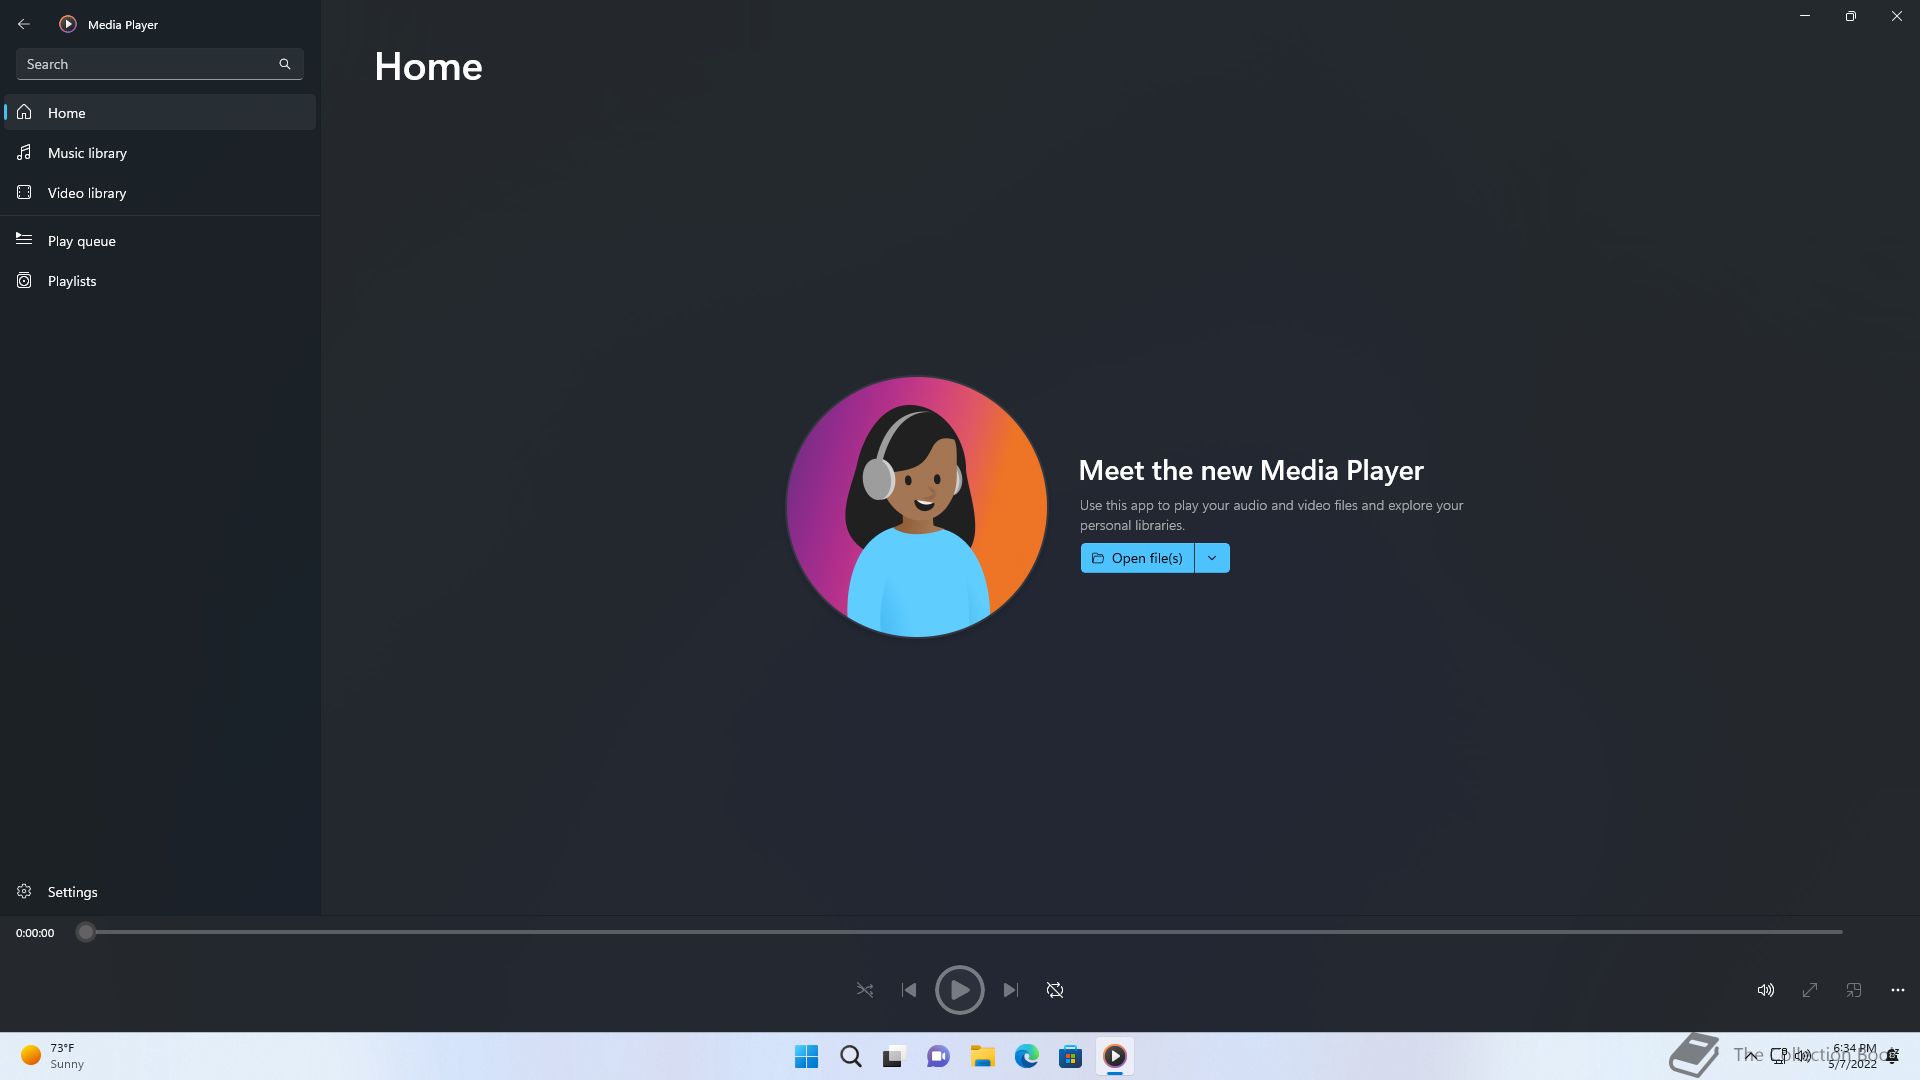Open Settings in the sidebar
1920x1080 pixels.
(x=160, y=892)
